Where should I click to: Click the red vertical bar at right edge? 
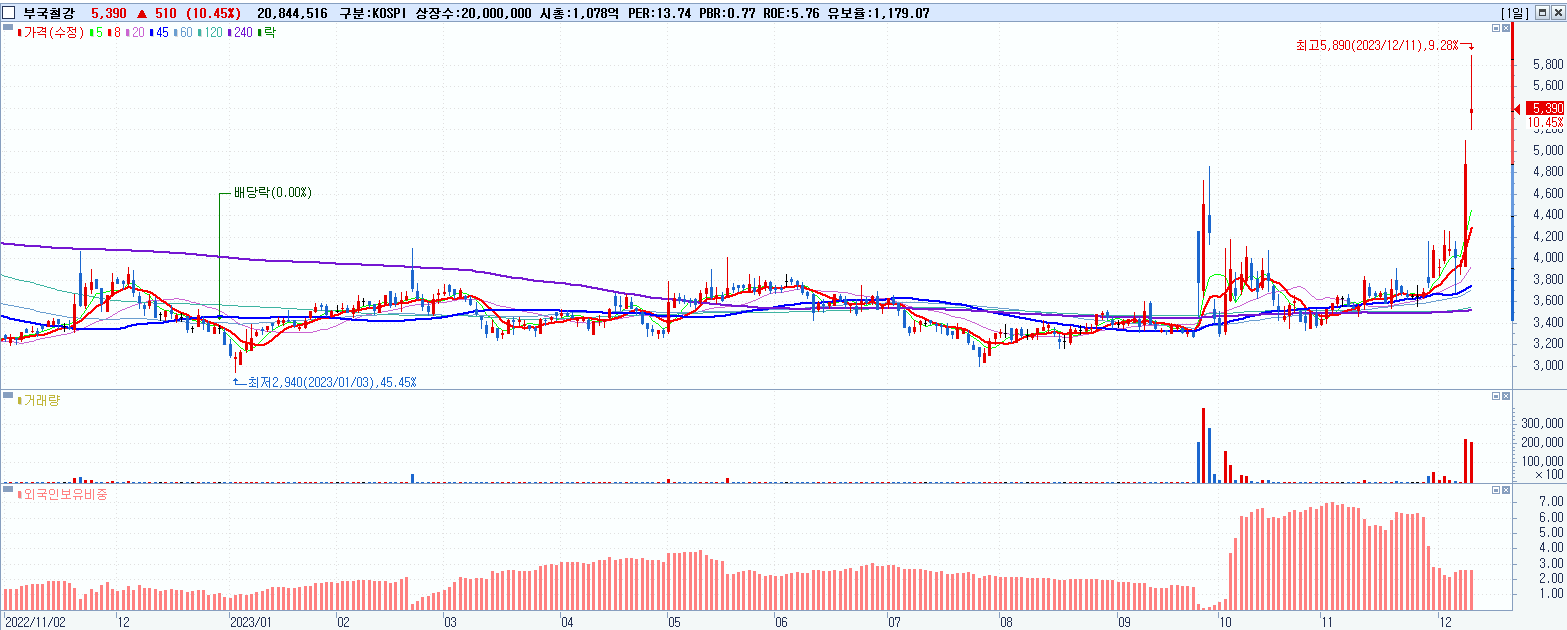pos(1512,93)
